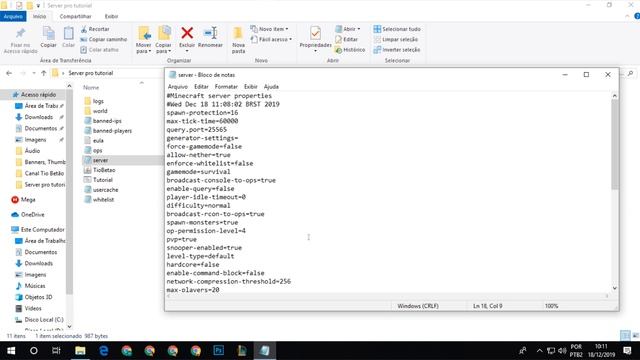Switch to the Compartilhar ribbon tab
This screenshot has height=360, width=640.
pyautogui.click(x=76, y=16)
